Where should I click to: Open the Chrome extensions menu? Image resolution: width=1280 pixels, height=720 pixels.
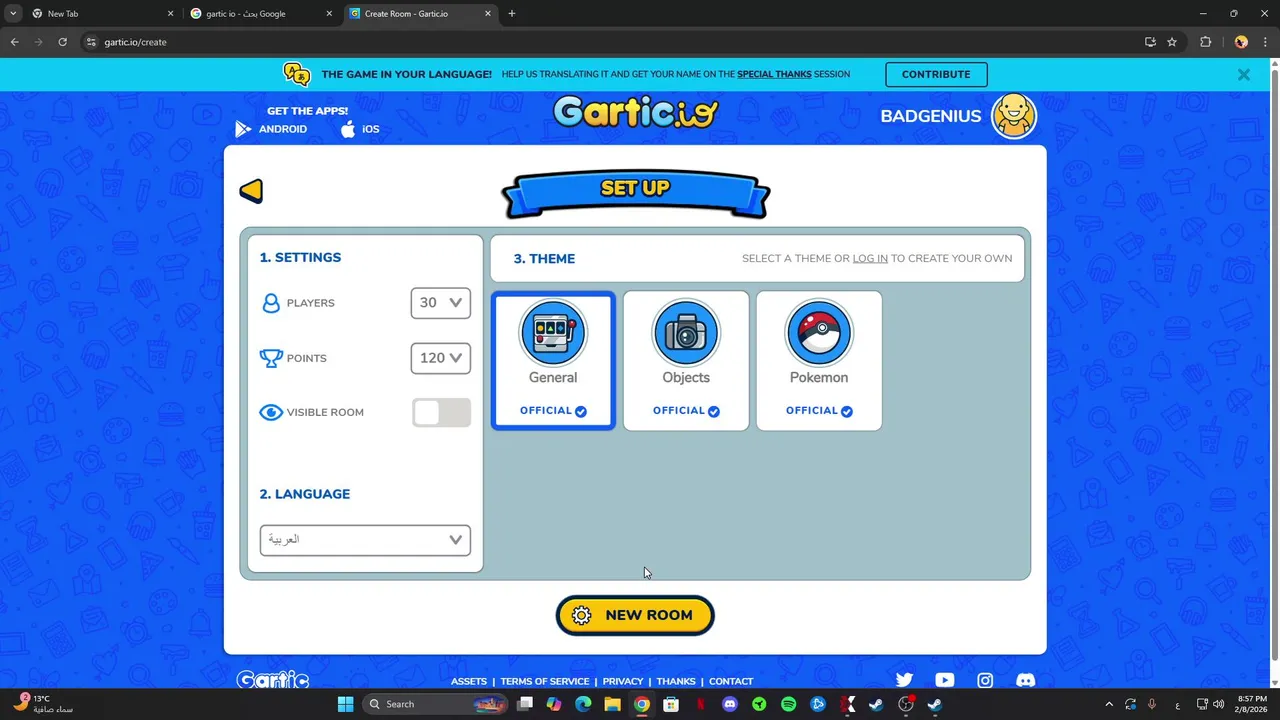(1205, 42)
